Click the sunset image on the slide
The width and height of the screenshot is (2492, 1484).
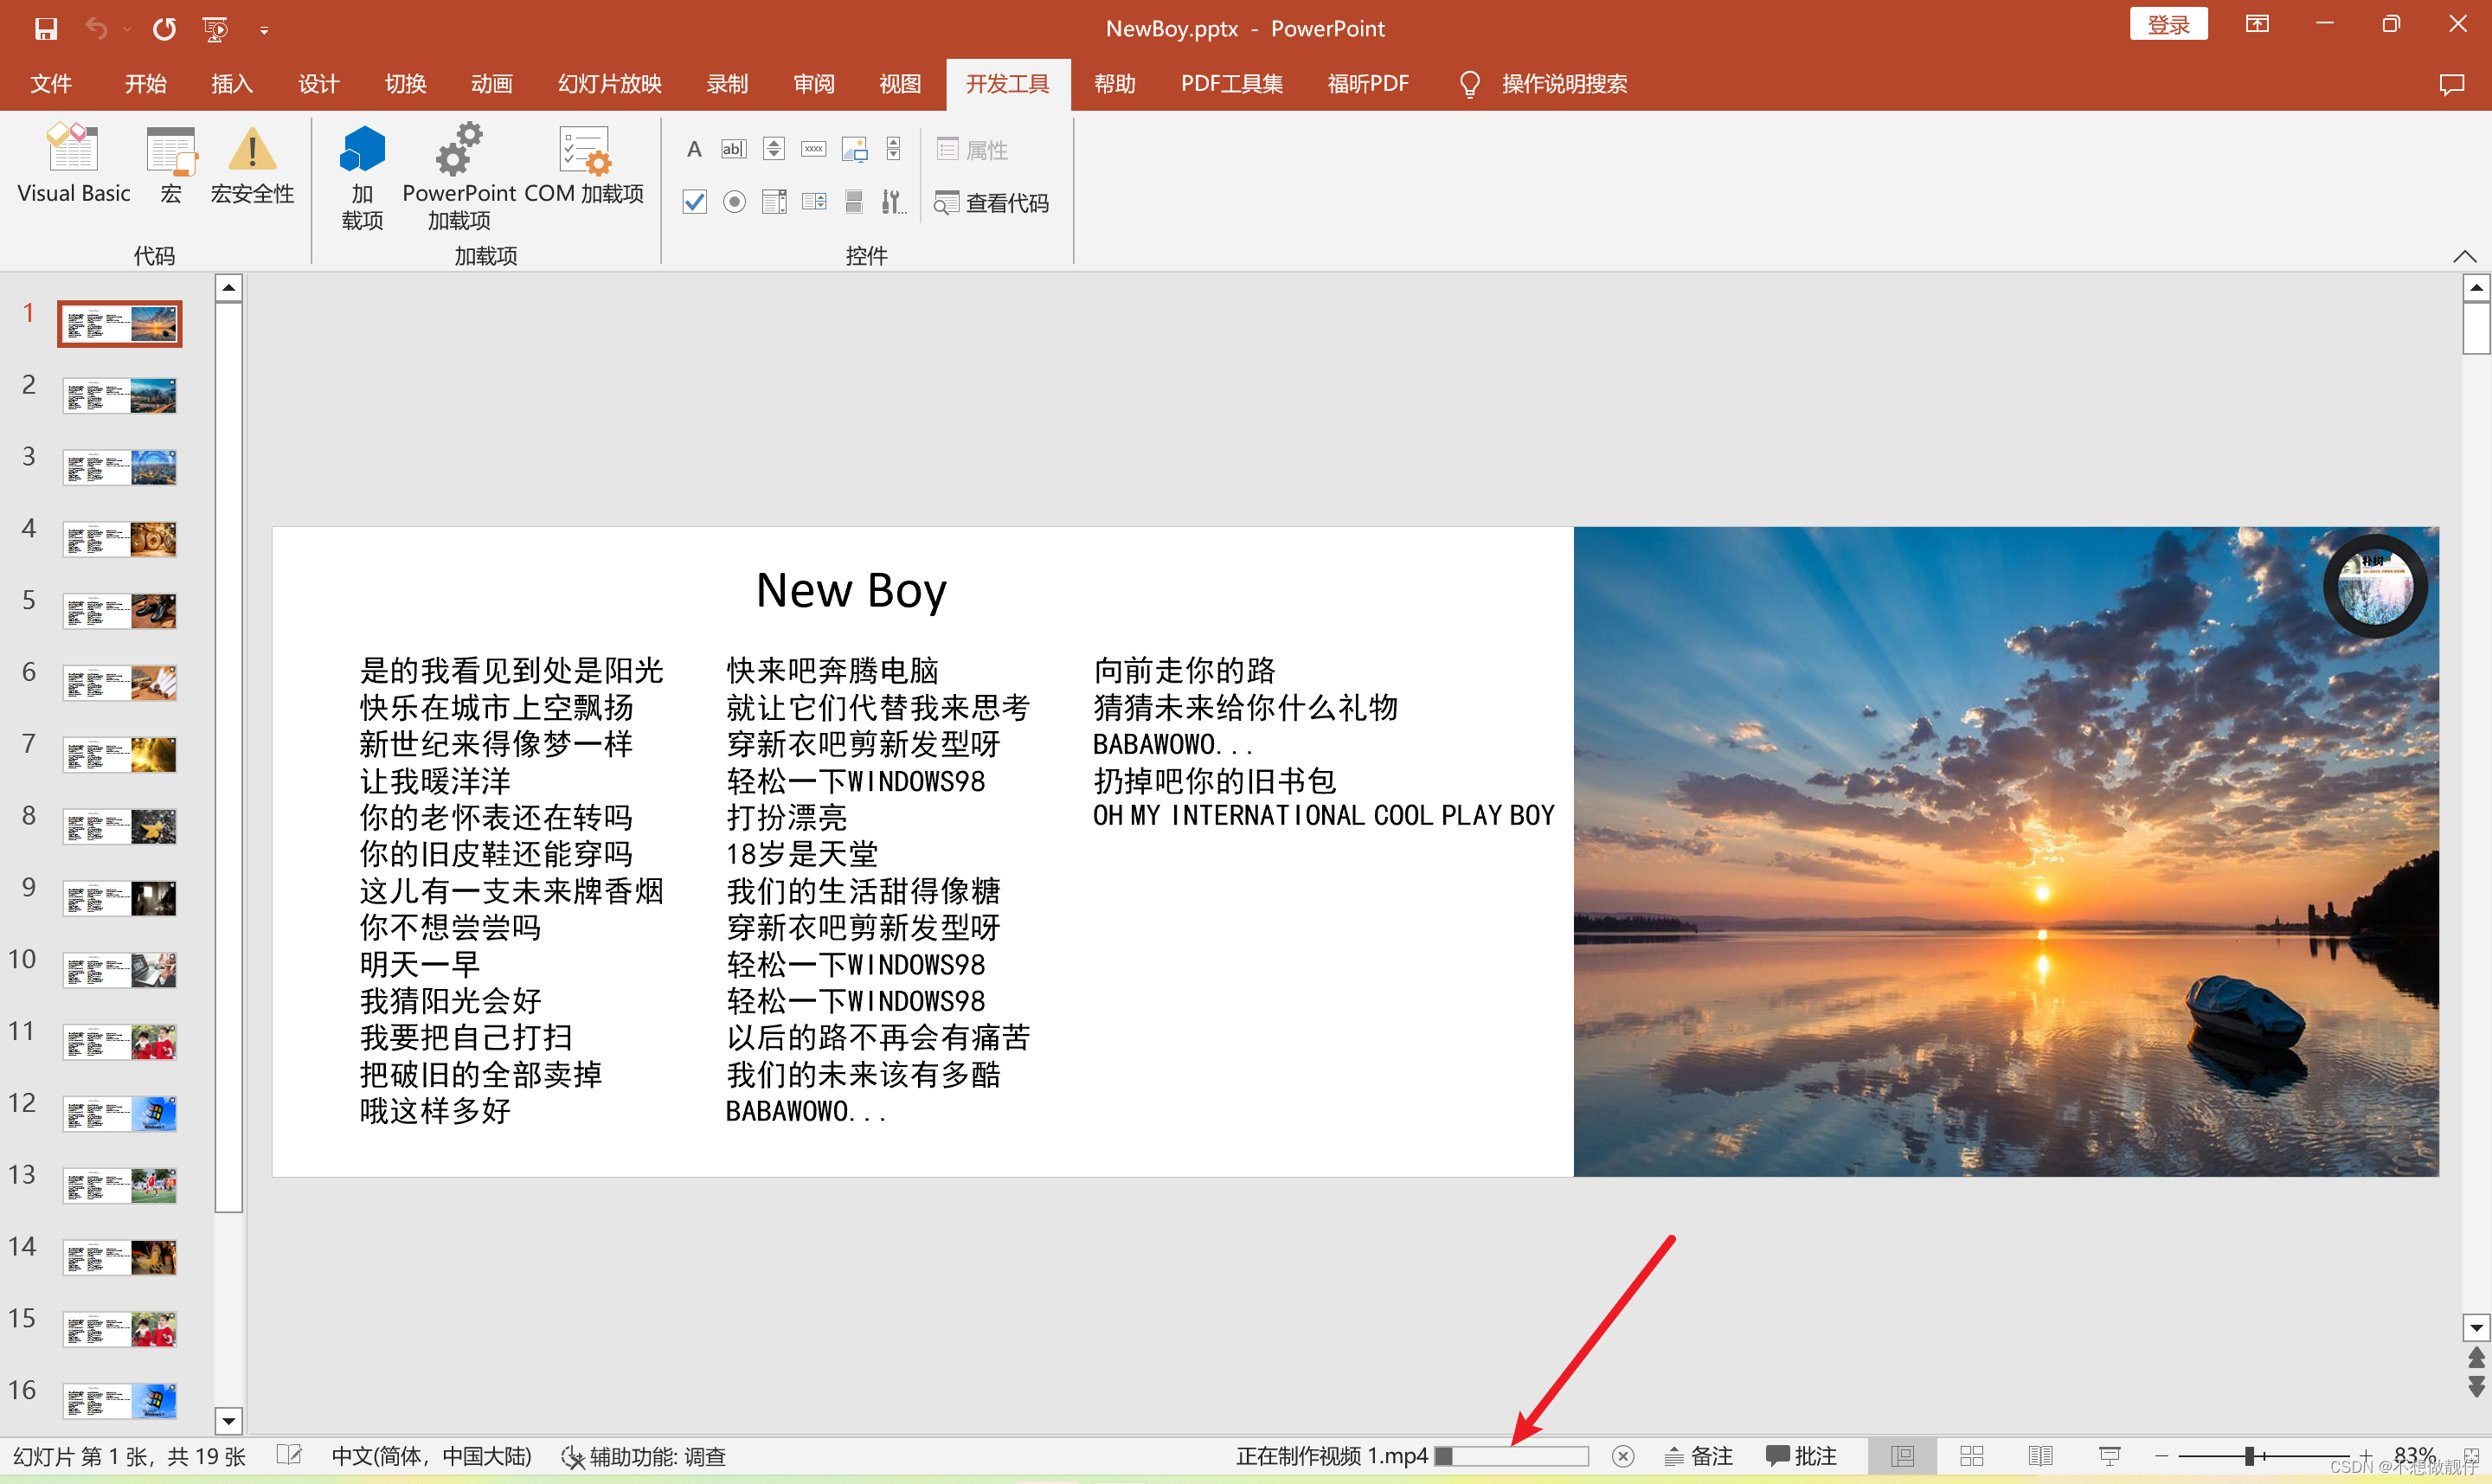tap(2005, 851)
